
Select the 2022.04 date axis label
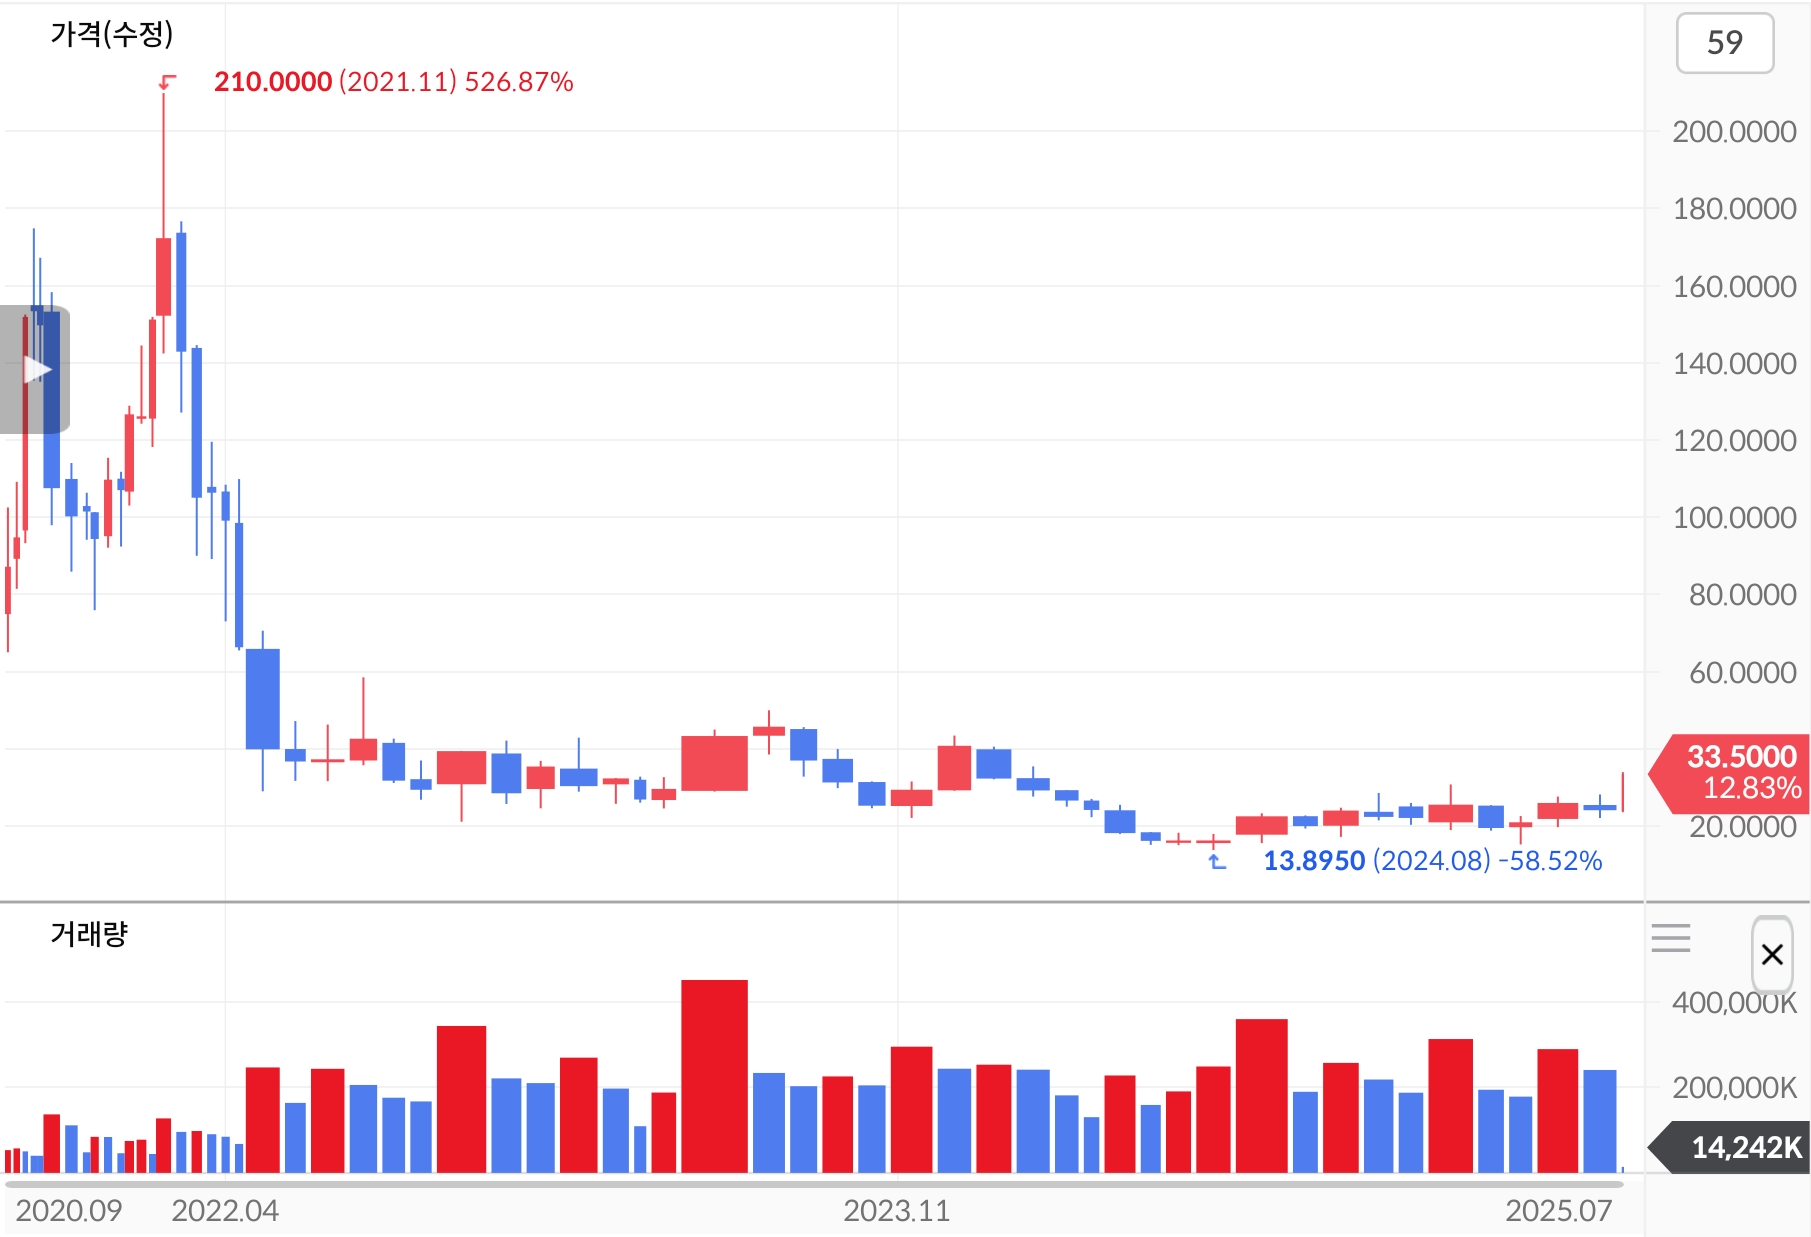tap(225, 1211)
